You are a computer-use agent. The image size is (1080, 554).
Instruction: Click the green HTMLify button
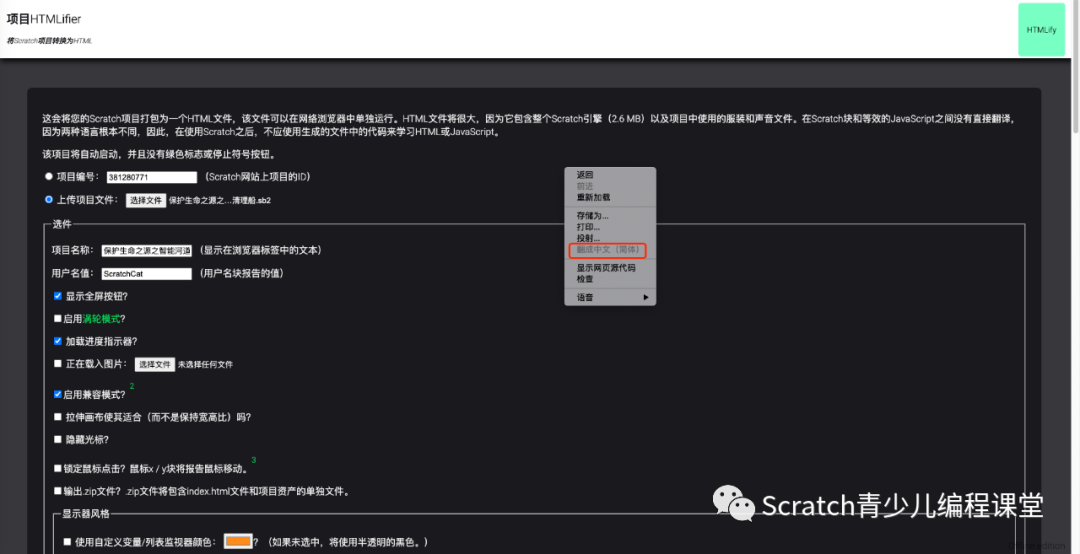[x=1041, y=30]
